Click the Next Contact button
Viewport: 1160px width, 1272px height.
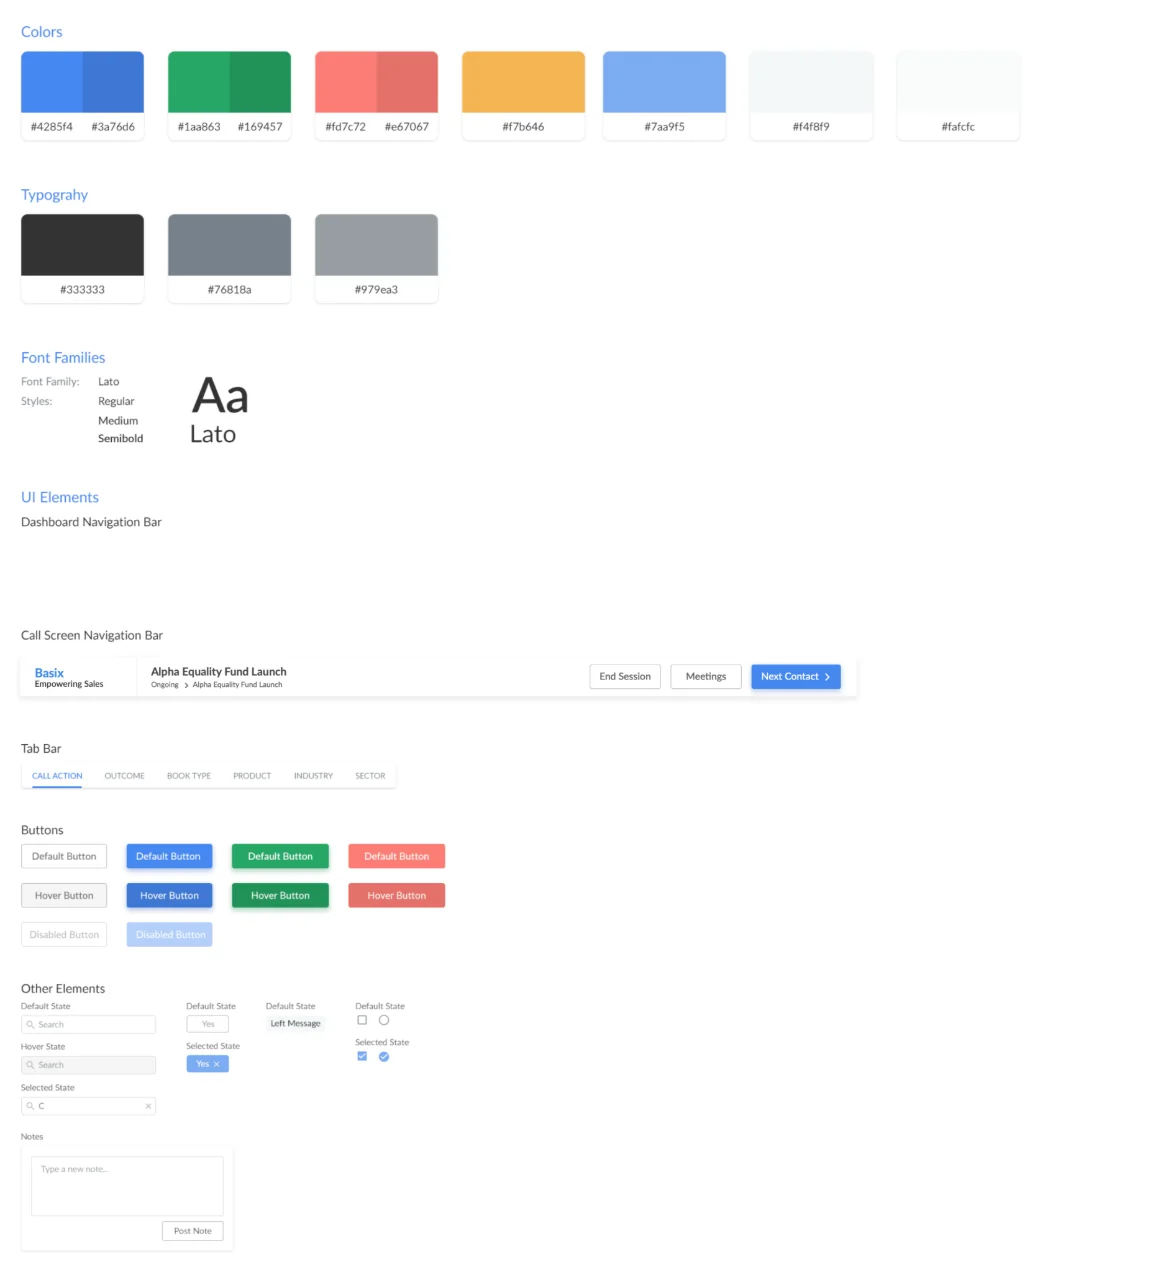[x=796, y=677]
